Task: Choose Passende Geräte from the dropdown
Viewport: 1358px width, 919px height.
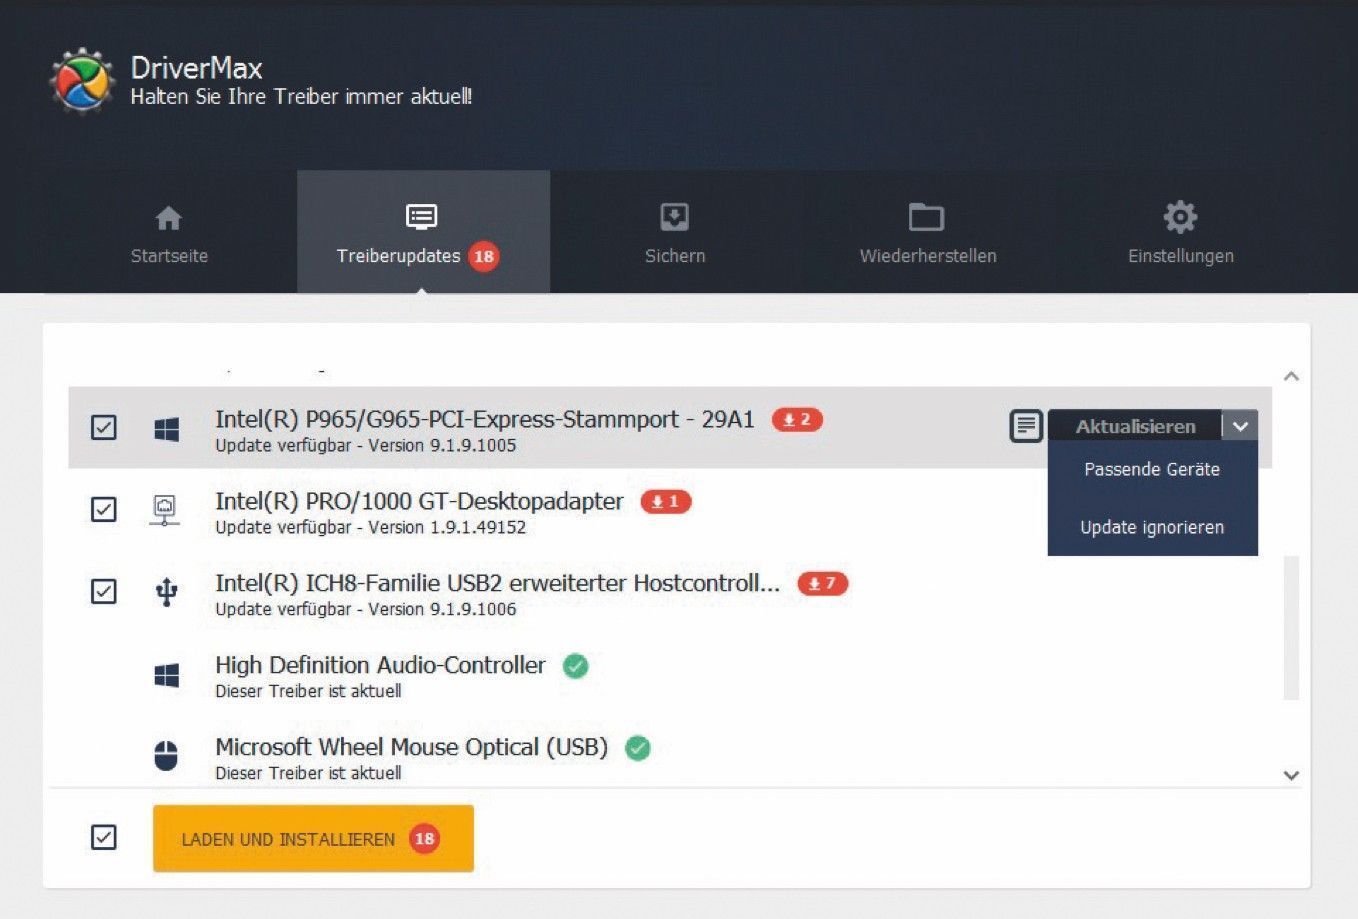Action: 1152,470
